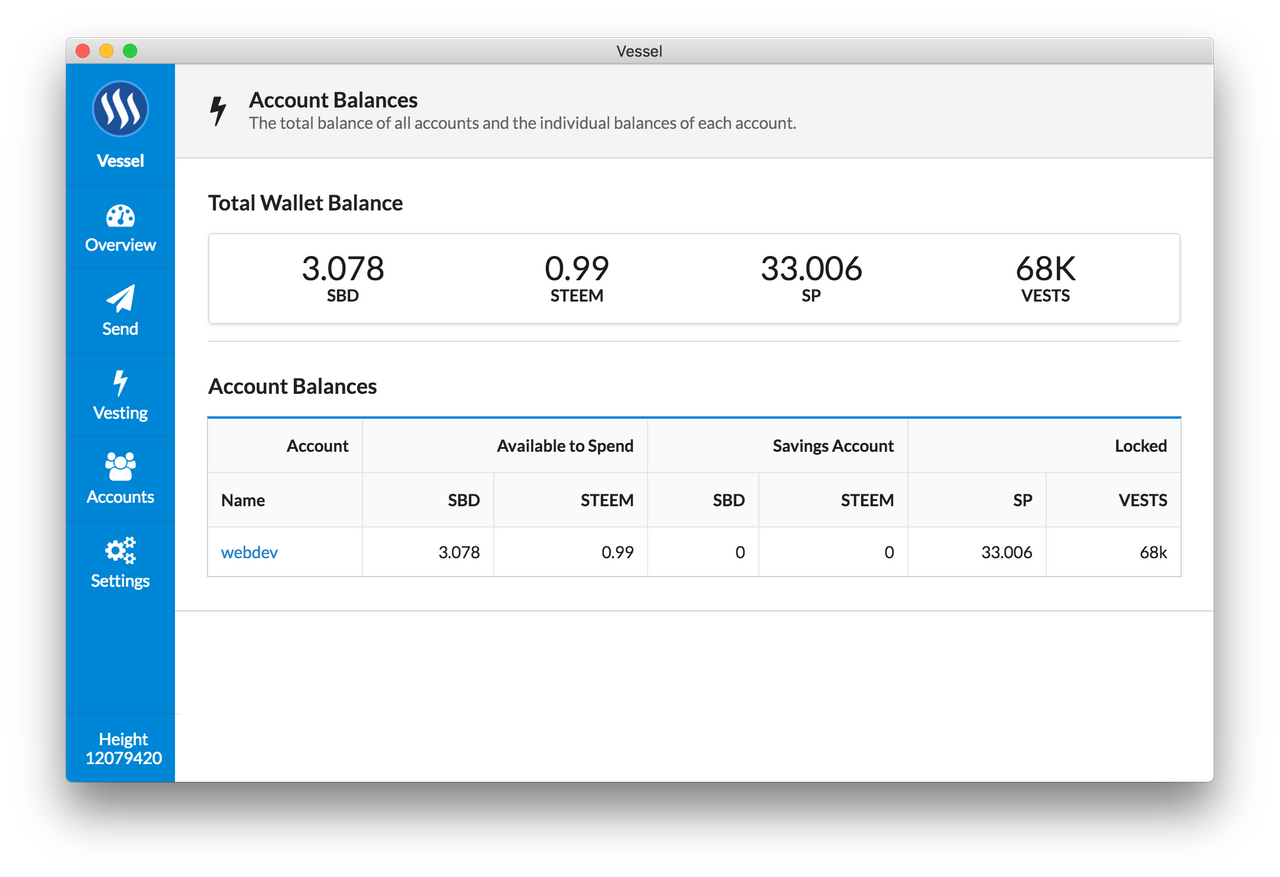The image size is (1280, 877).
Task: Click the page description subtitle text
Action: tap(522, 124)
